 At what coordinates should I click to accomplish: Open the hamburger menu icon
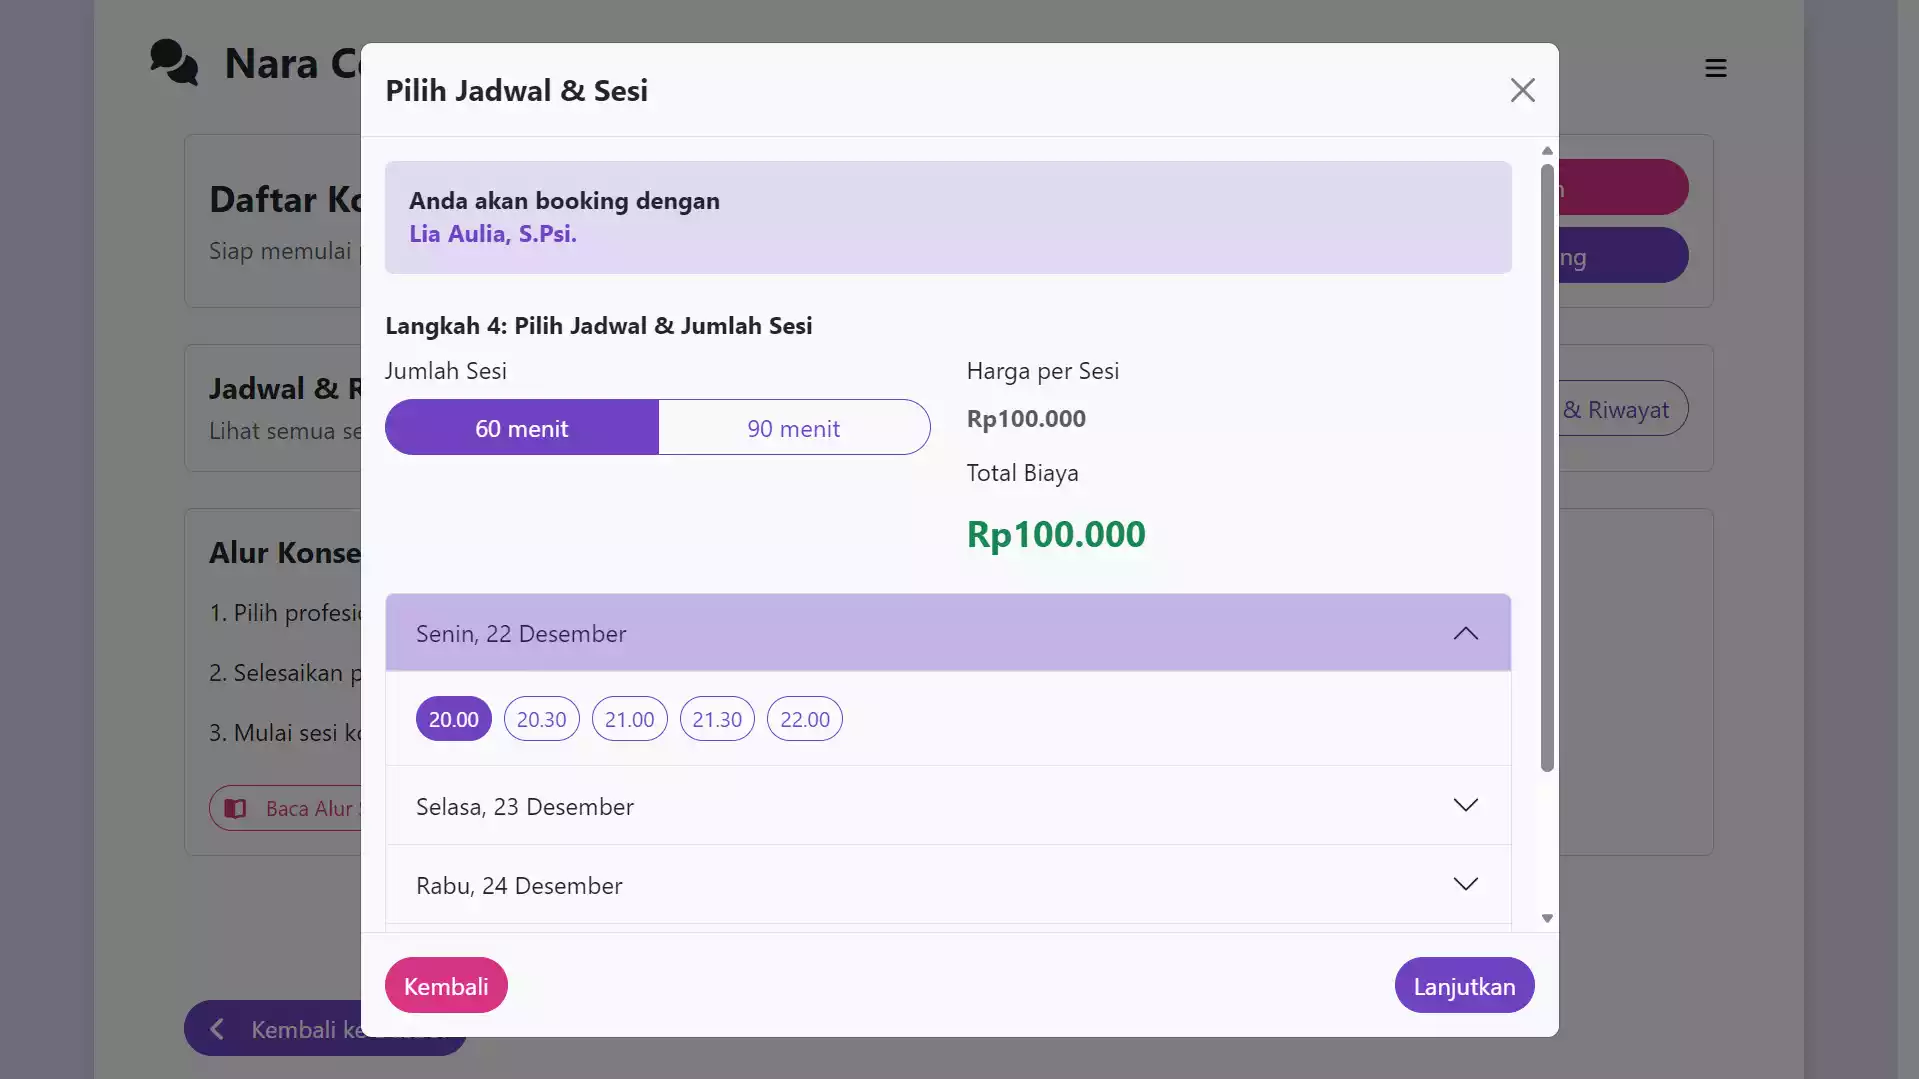point(1716,68)
